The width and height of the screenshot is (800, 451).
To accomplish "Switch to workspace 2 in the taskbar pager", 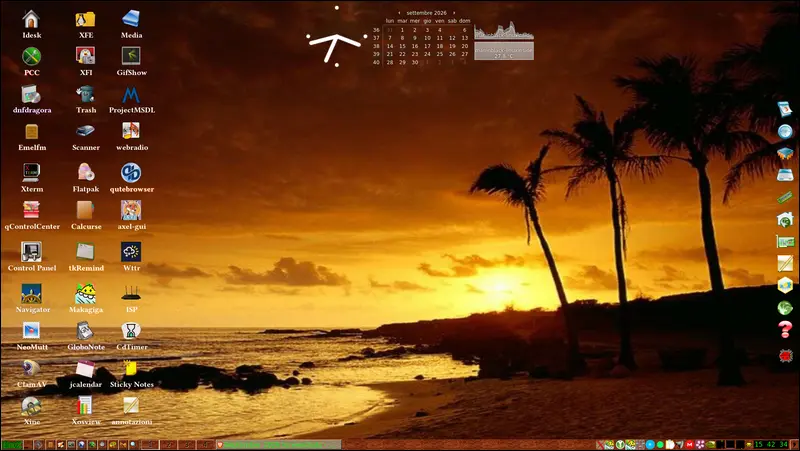I will pyautogui.click(x=168, y=445).
